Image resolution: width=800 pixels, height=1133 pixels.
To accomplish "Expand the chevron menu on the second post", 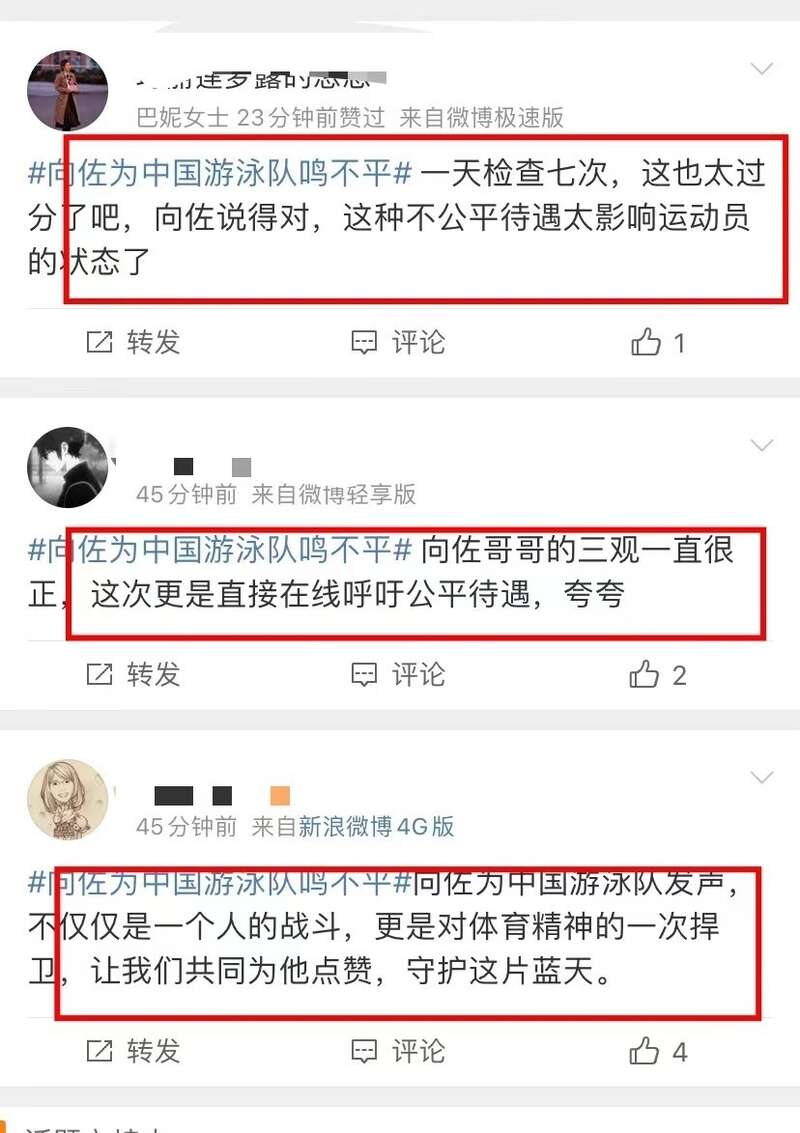I will tap(762, 445).
